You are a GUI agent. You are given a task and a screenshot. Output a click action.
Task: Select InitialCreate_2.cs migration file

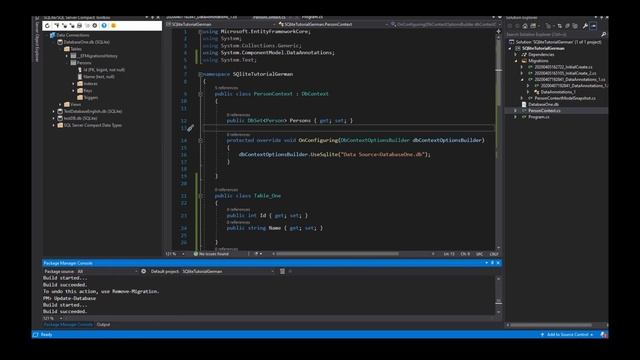pos(565,73)
